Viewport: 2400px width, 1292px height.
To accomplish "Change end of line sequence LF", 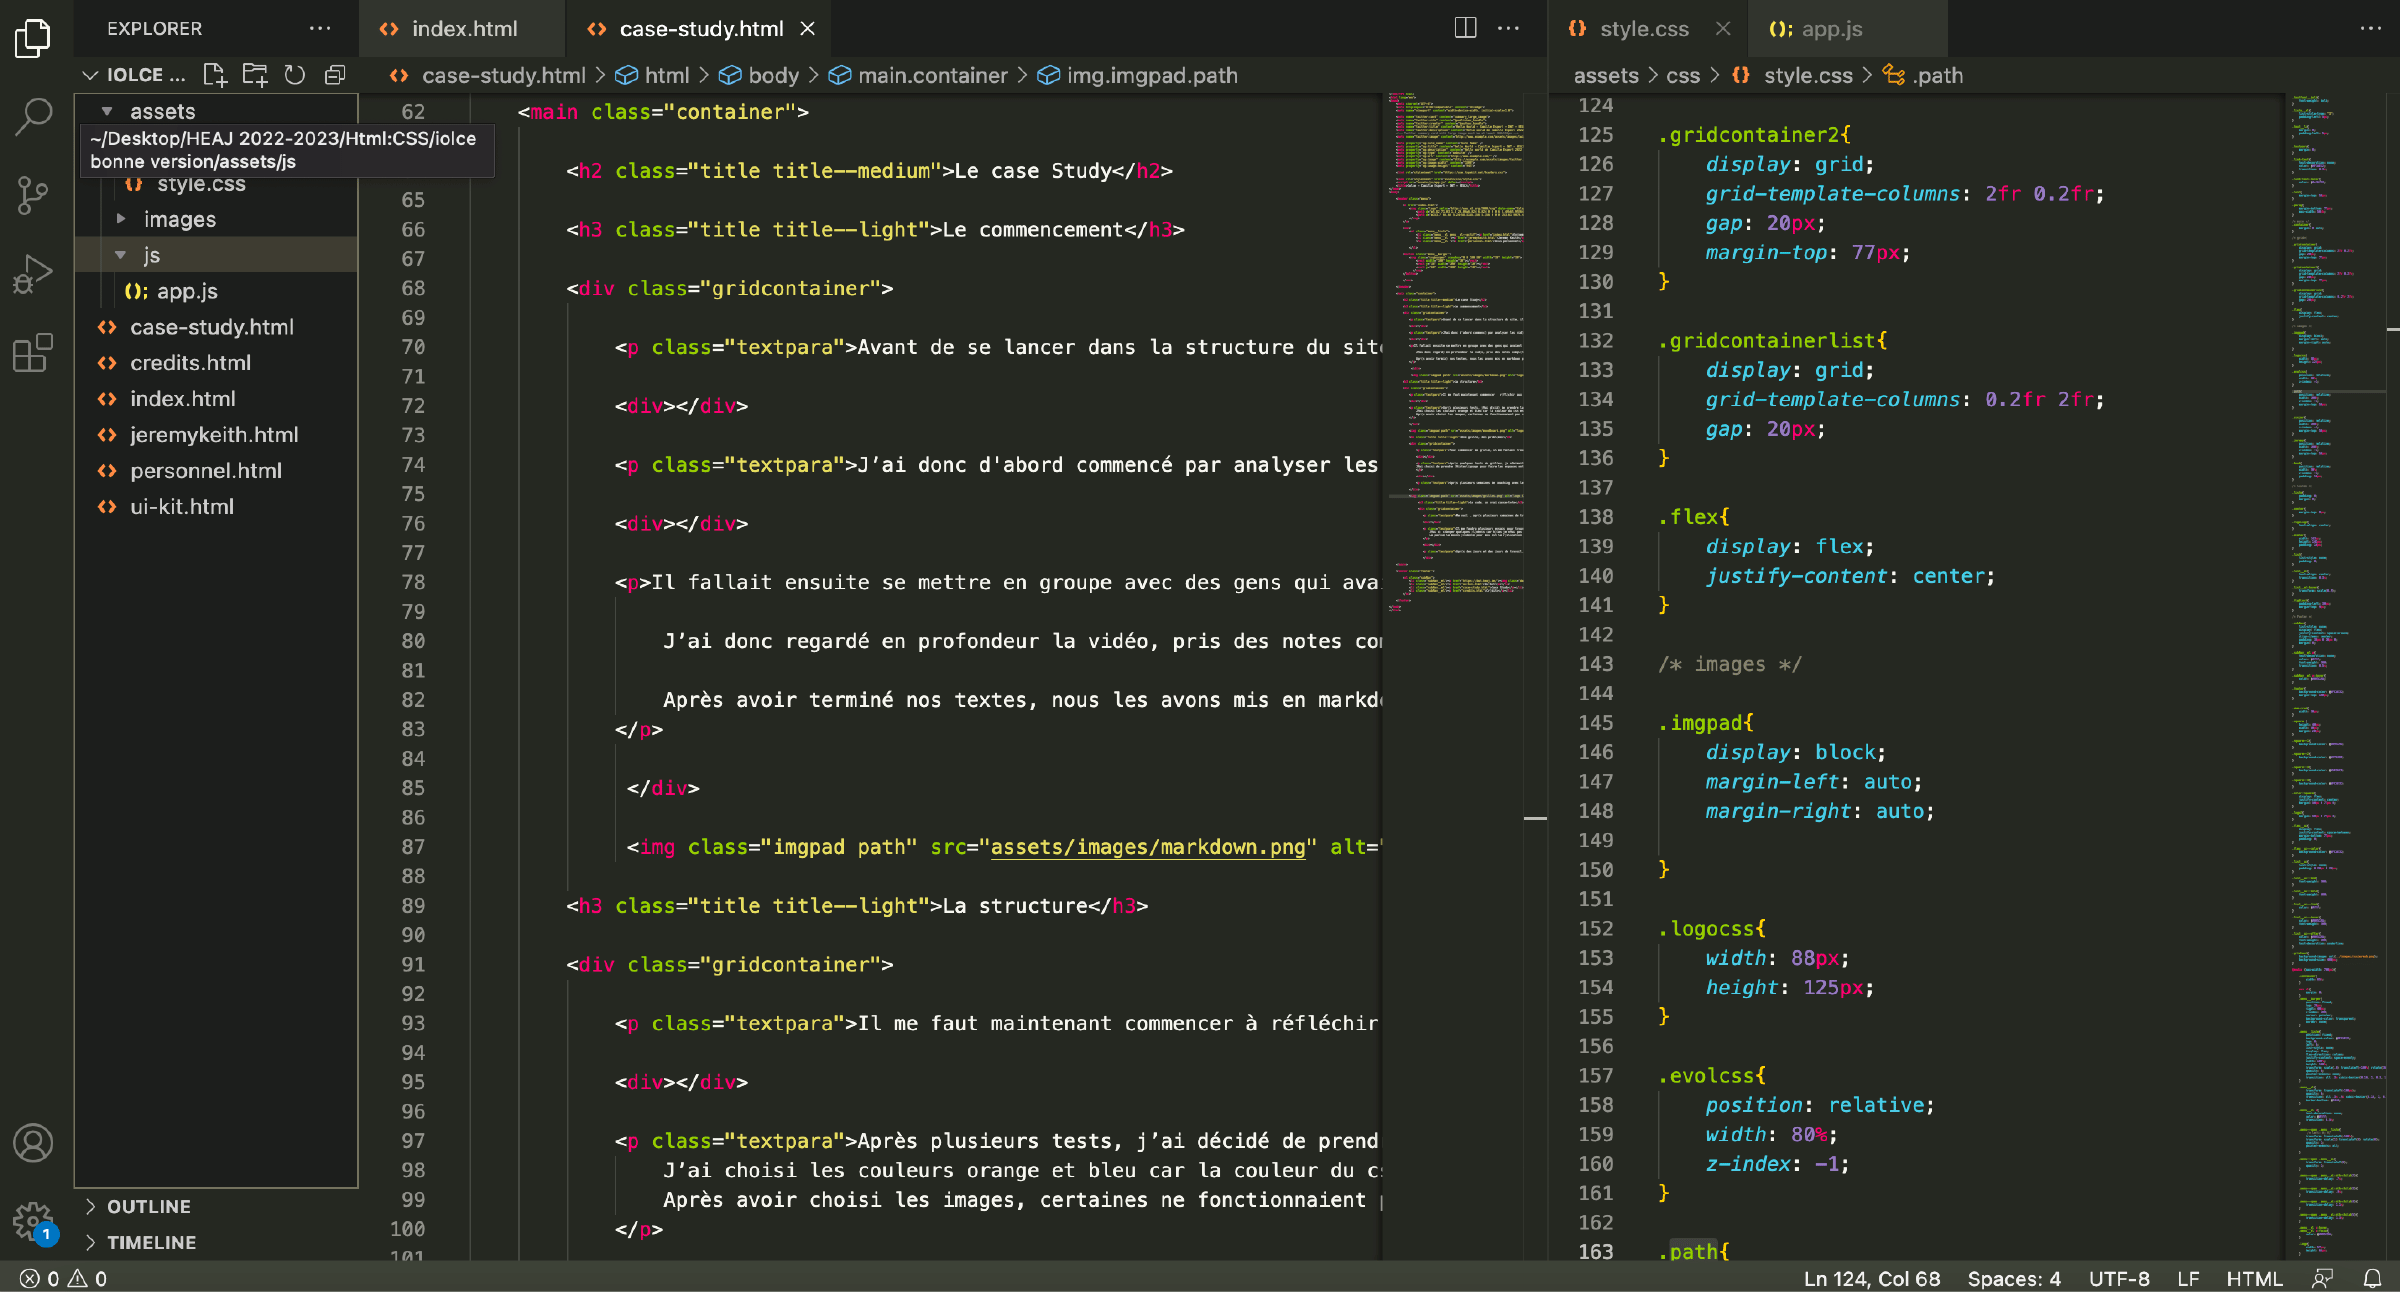I will 2188,1279.
